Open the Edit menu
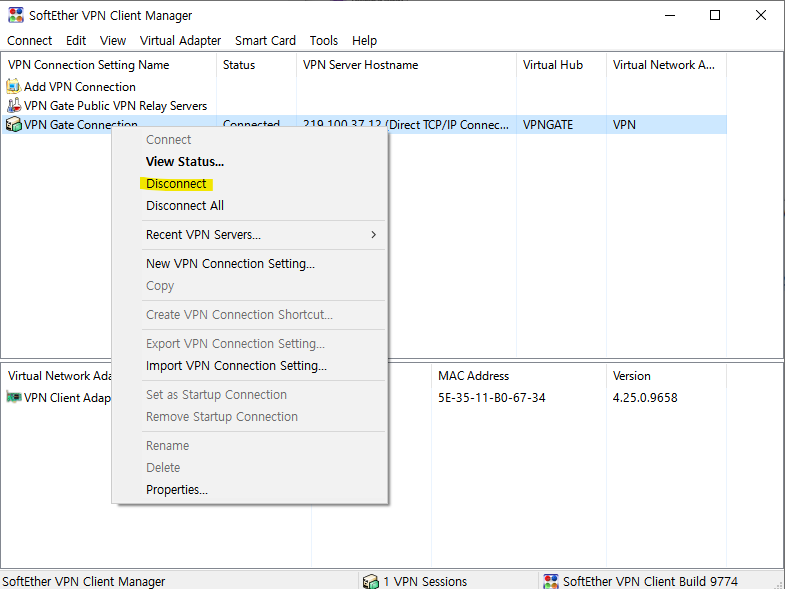Image resolution: width=785 pixels, height=589 pixels. pos(76,41)
